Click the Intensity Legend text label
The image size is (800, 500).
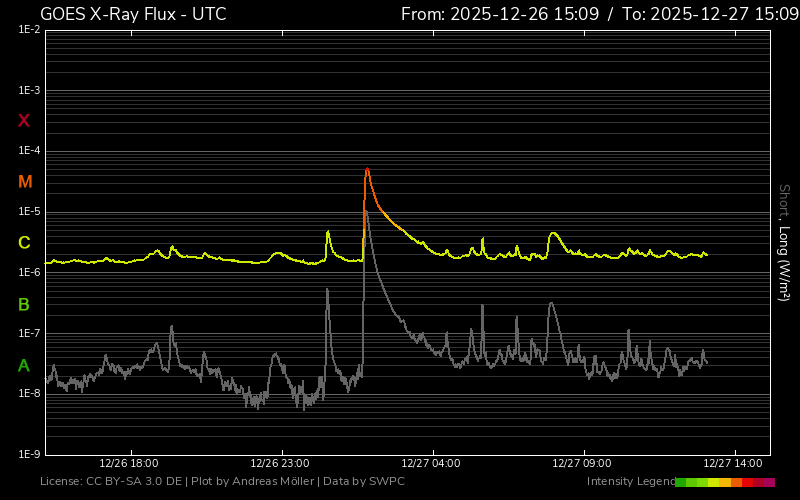630,482
